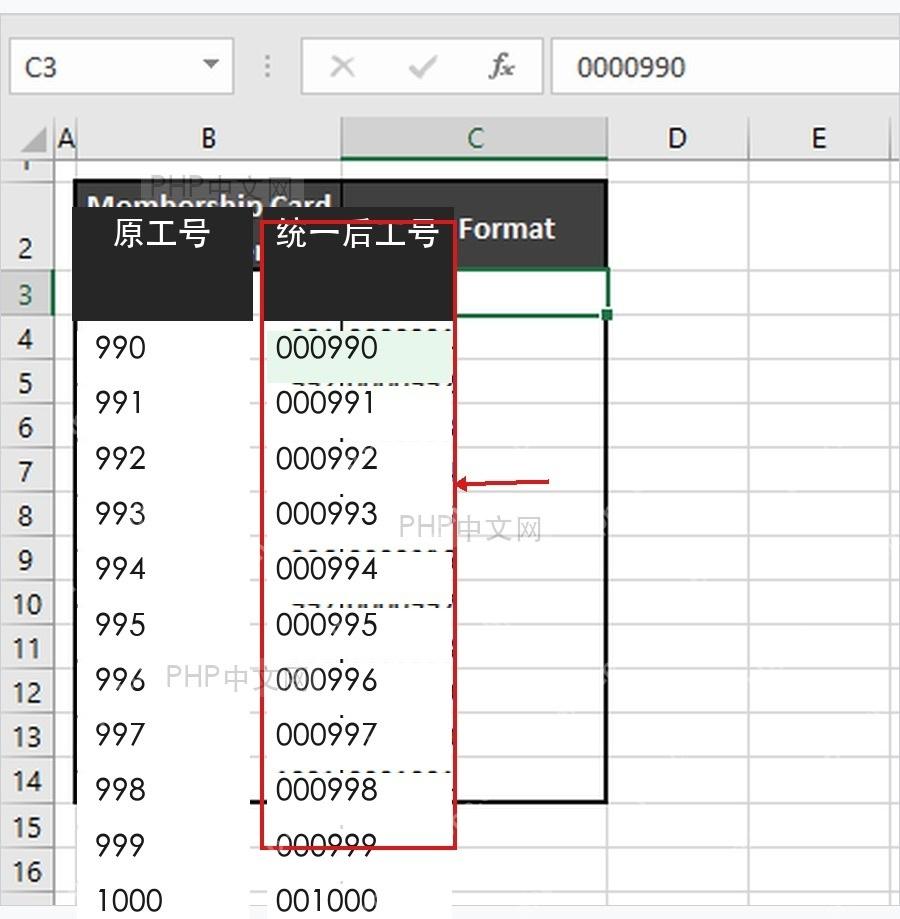Open Insert Function fx icon

point(502,66)
